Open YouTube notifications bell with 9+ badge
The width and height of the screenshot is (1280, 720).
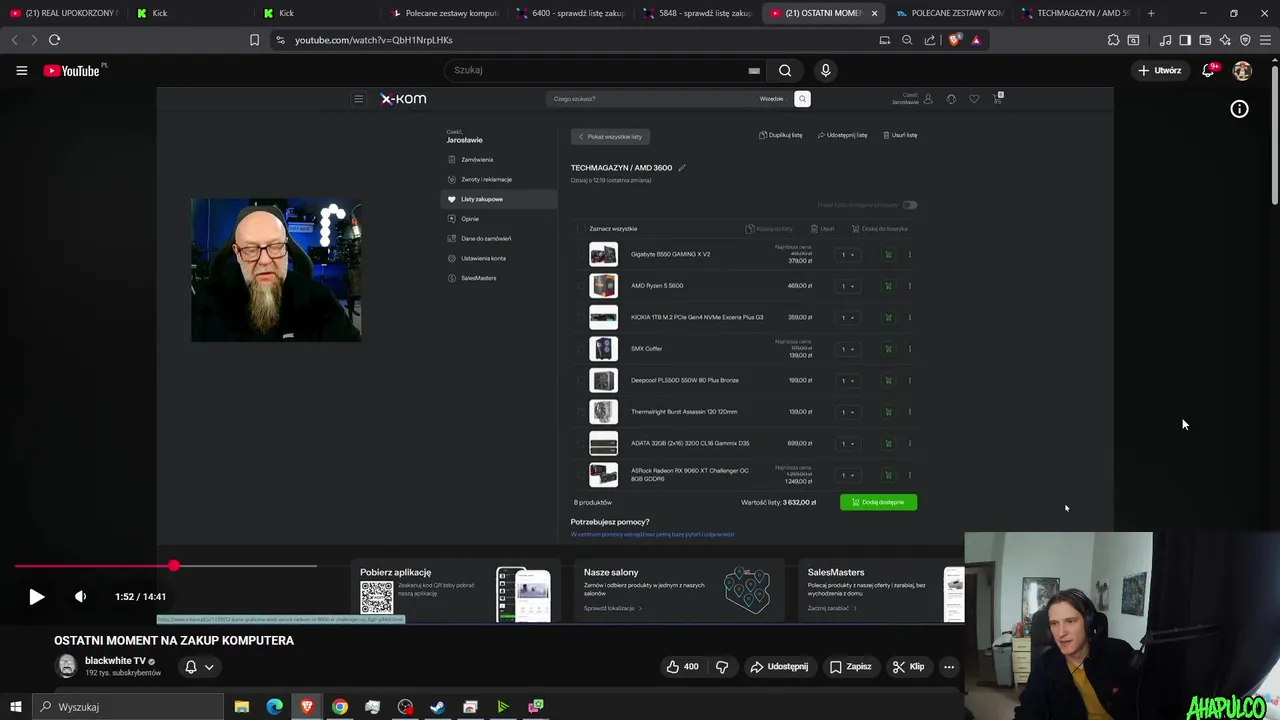[1209, 71]
